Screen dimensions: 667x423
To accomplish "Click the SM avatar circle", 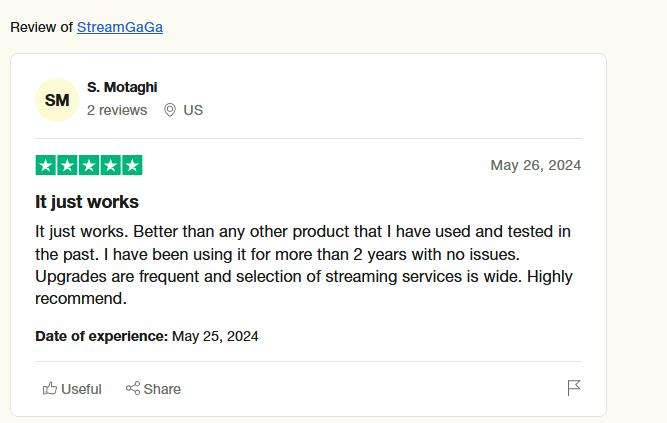I will pyautogui.click(x=57, y=100).
